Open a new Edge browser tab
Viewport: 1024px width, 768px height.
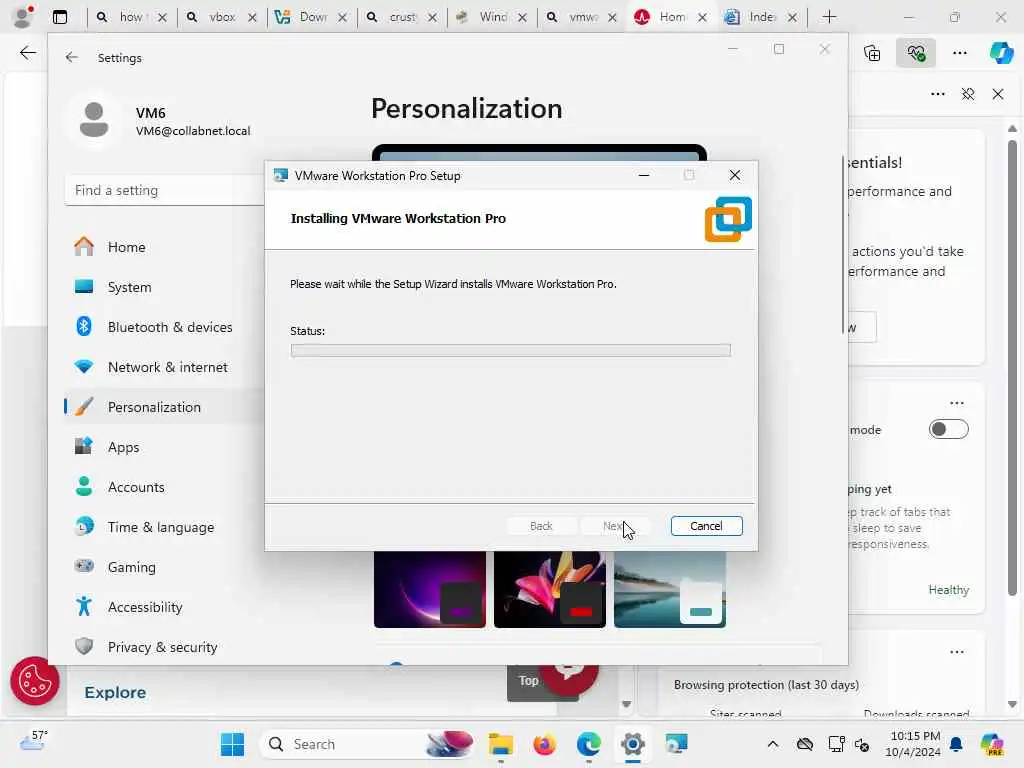pyautogui.click(x=829, y=17)
